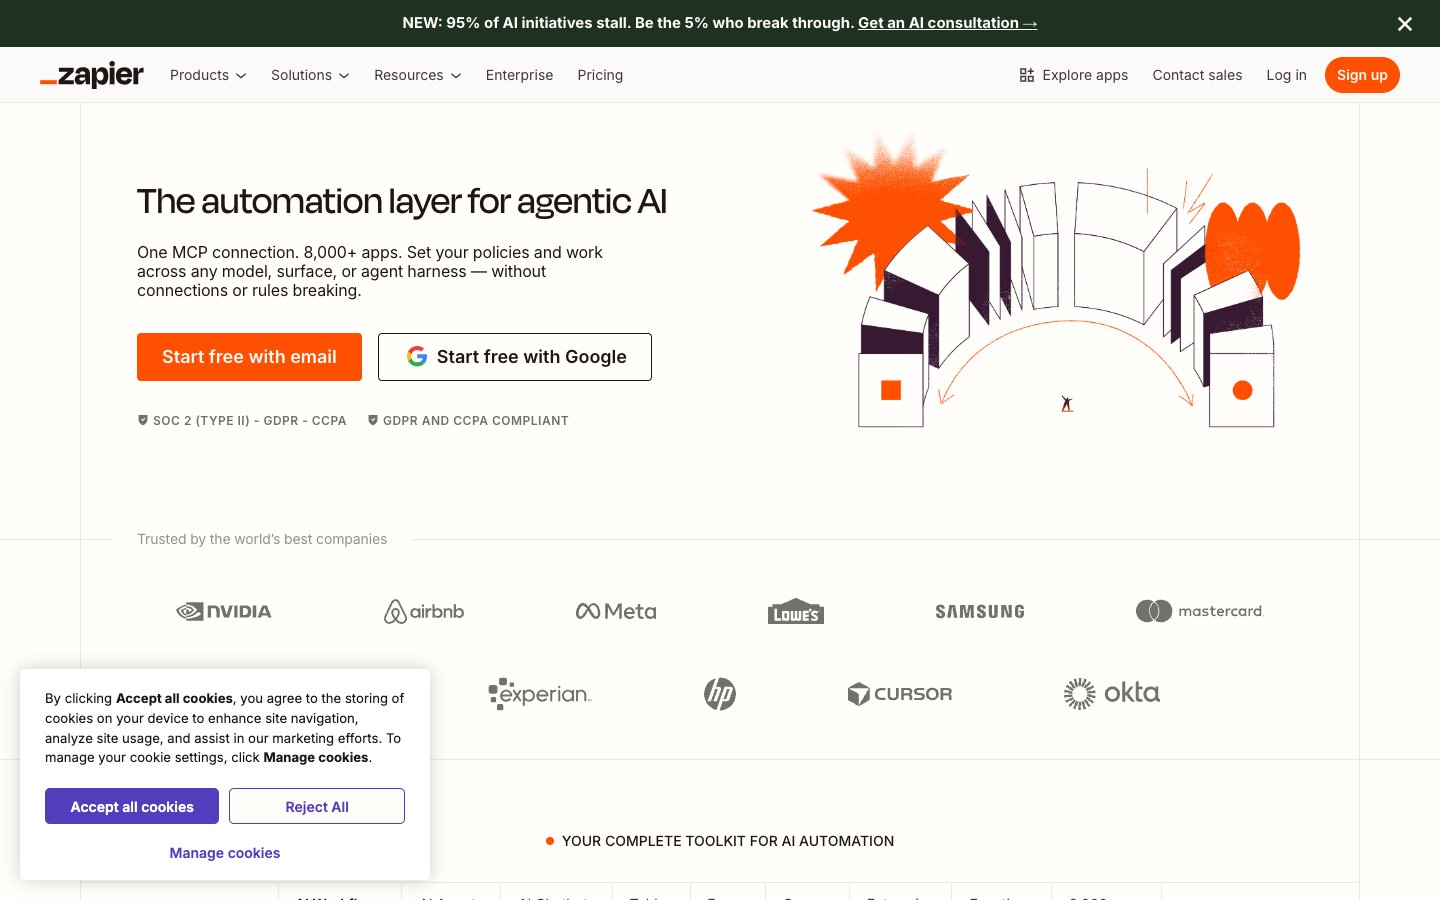This screenshot has width=1440, height=900.
Task: Click the HP logo
Action: (x=720, y=693)
